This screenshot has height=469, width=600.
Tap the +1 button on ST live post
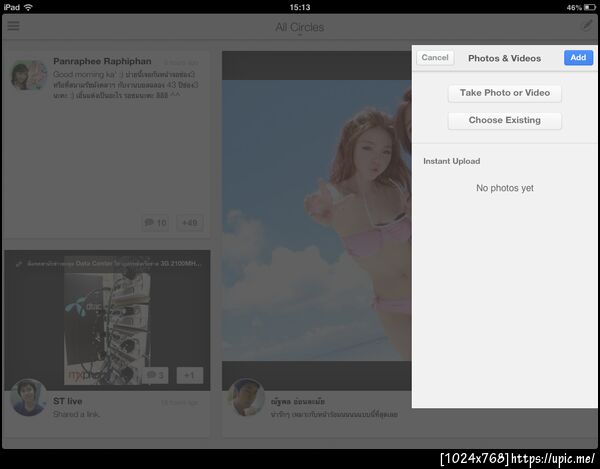click(190, 375)
